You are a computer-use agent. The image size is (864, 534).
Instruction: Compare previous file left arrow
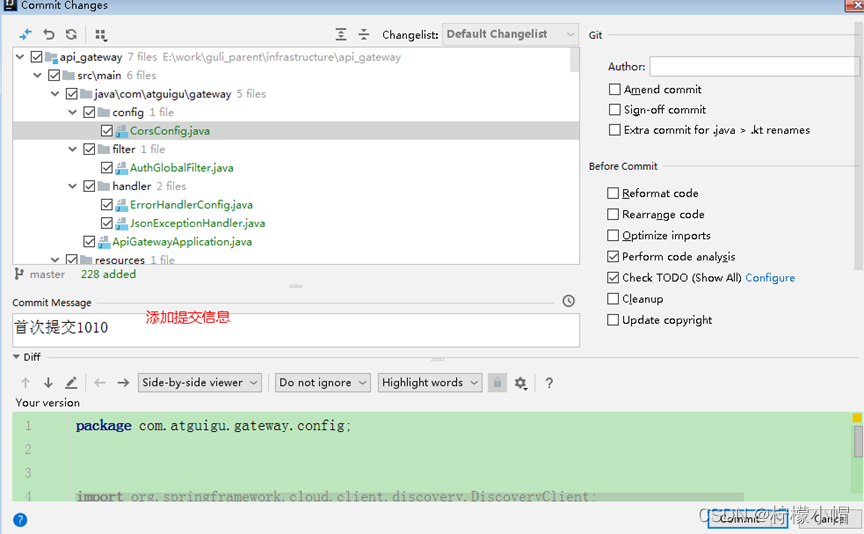coord(100,382)
